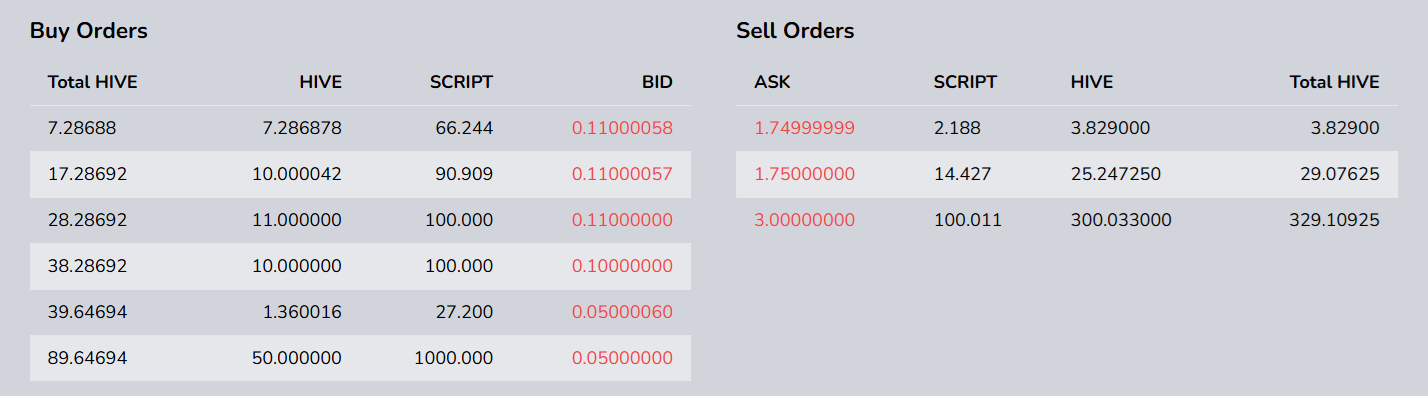Click the BID column header

(657, 82)
